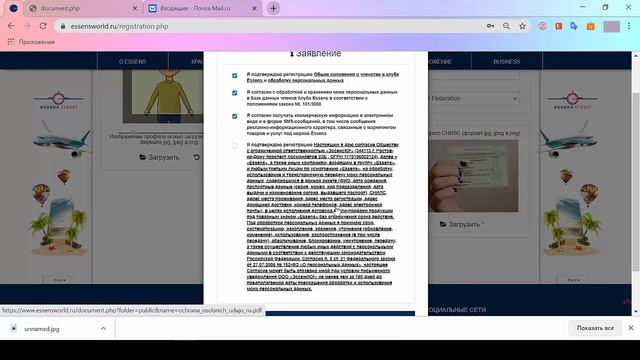Bookmark this page with the star icon

point(522,26)
